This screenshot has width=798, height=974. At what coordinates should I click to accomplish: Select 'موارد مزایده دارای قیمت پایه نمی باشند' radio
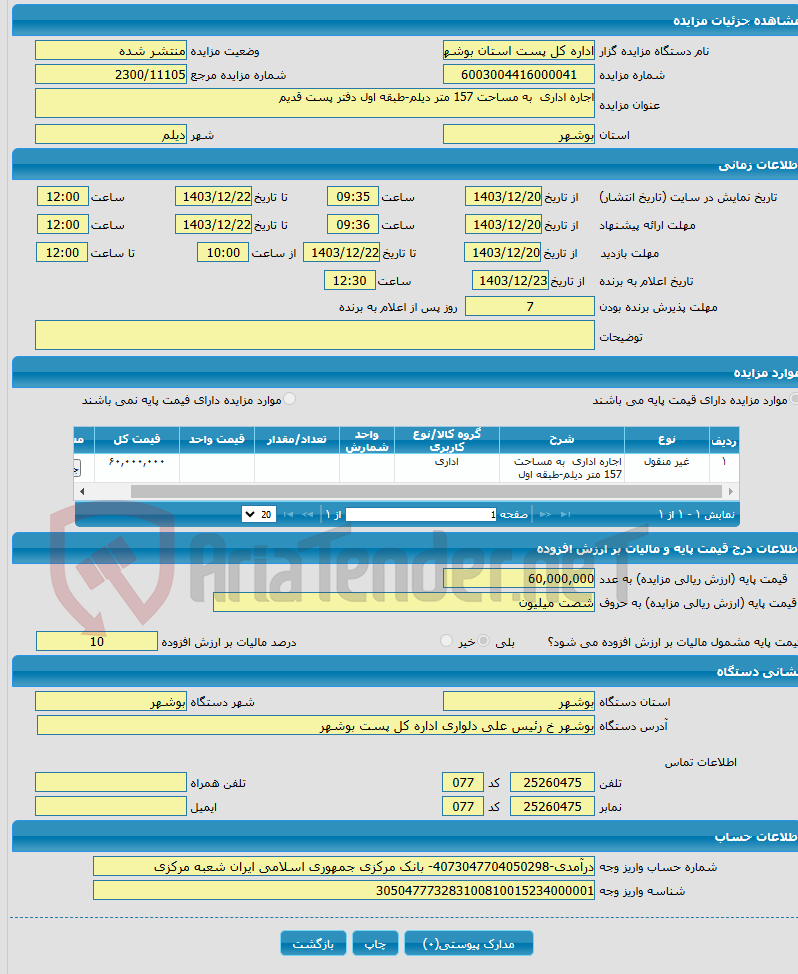click(x=289, y=399)
